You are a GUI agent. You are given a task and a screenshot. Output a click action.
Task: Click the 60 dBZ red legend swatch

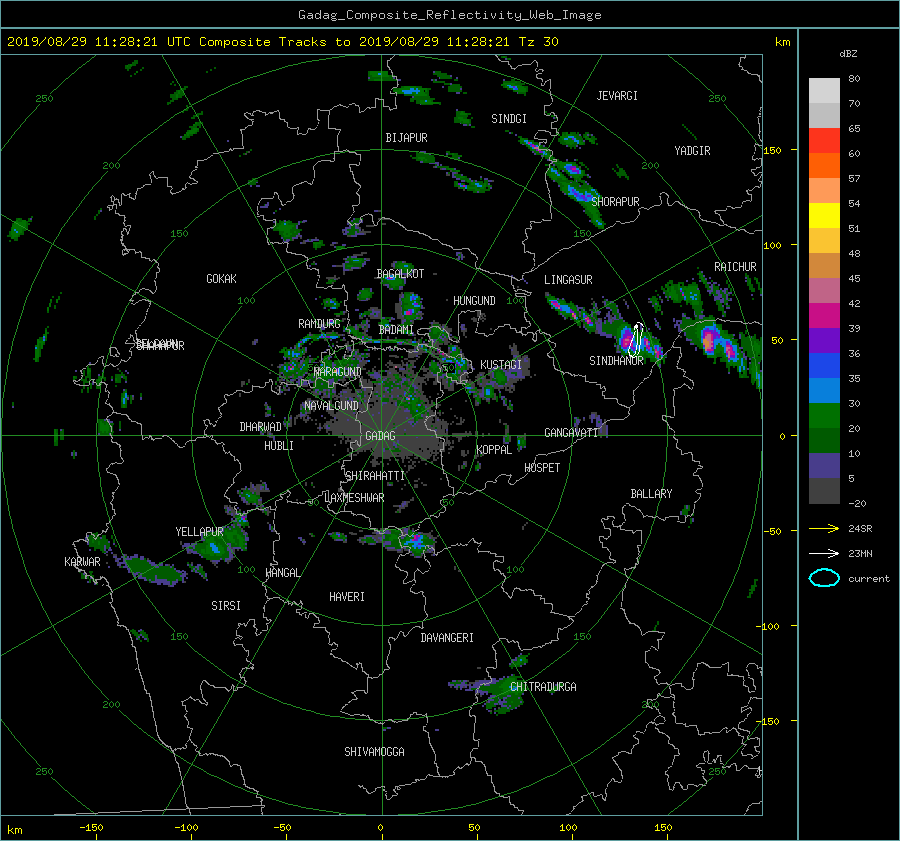click(x=824, y=141)
